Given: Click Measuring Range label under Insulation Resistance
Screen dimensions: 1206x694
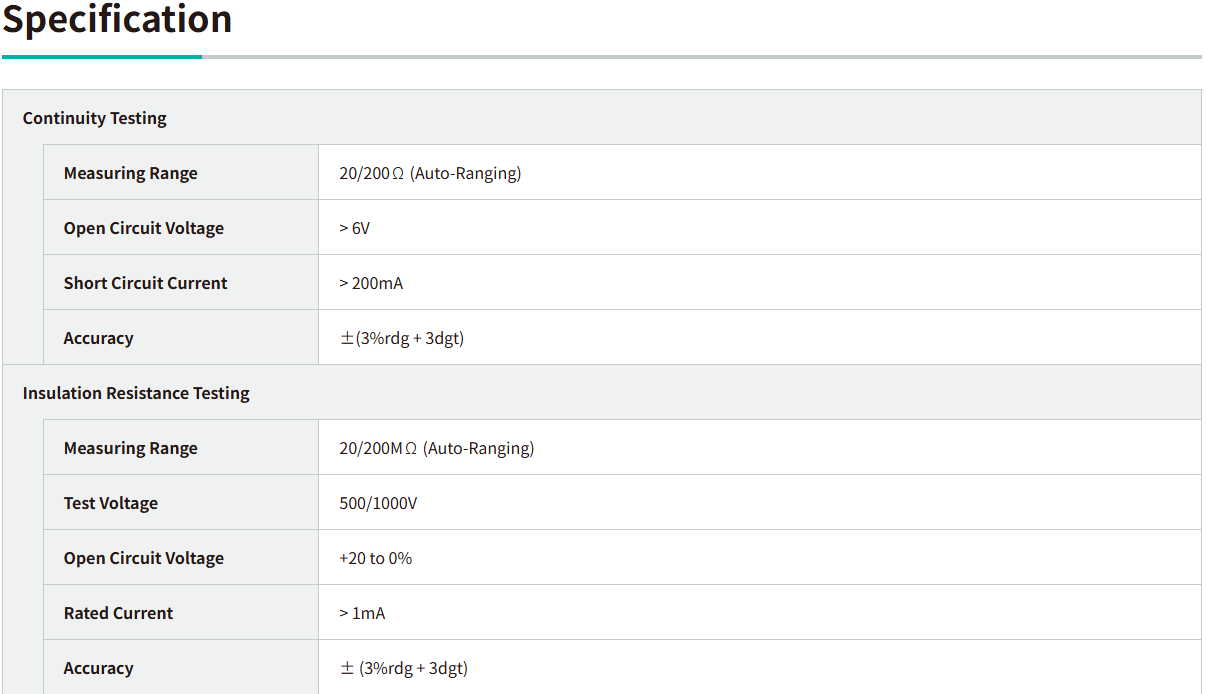Looking at the screenshot, I should tap(131, 448).
